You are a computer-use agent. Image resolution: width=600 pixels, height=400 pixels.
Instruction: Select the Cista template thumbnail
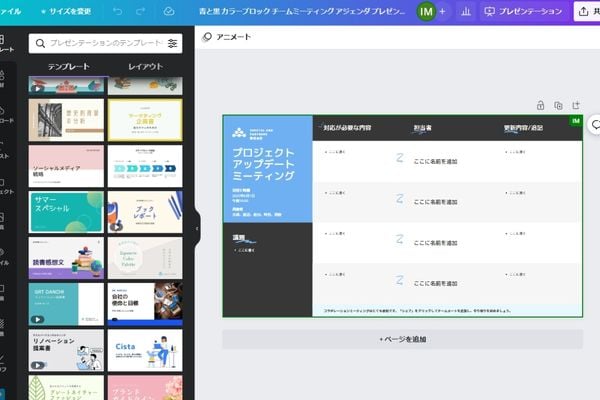[x=145, y=350]
